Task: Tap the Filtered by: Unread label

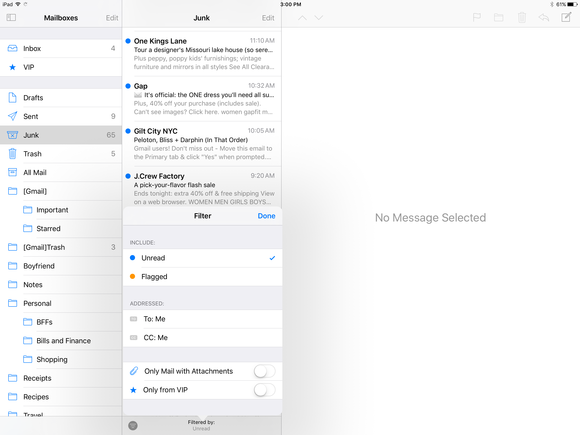Action: click(201, 425)
